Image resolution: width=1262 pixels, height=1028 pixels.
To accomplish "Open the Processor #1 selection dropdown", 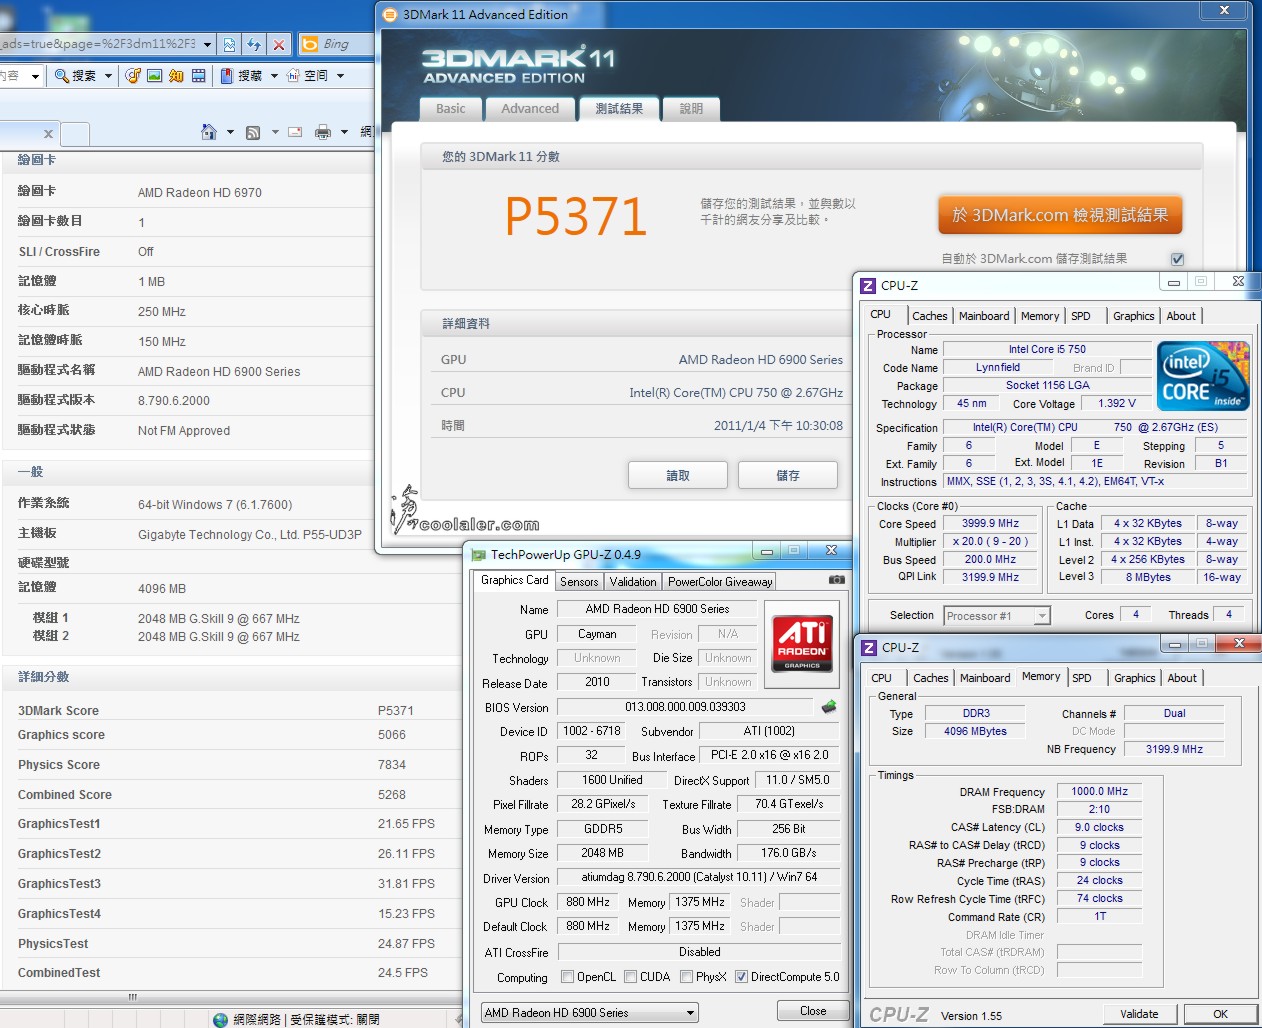I will coord(996,616).
